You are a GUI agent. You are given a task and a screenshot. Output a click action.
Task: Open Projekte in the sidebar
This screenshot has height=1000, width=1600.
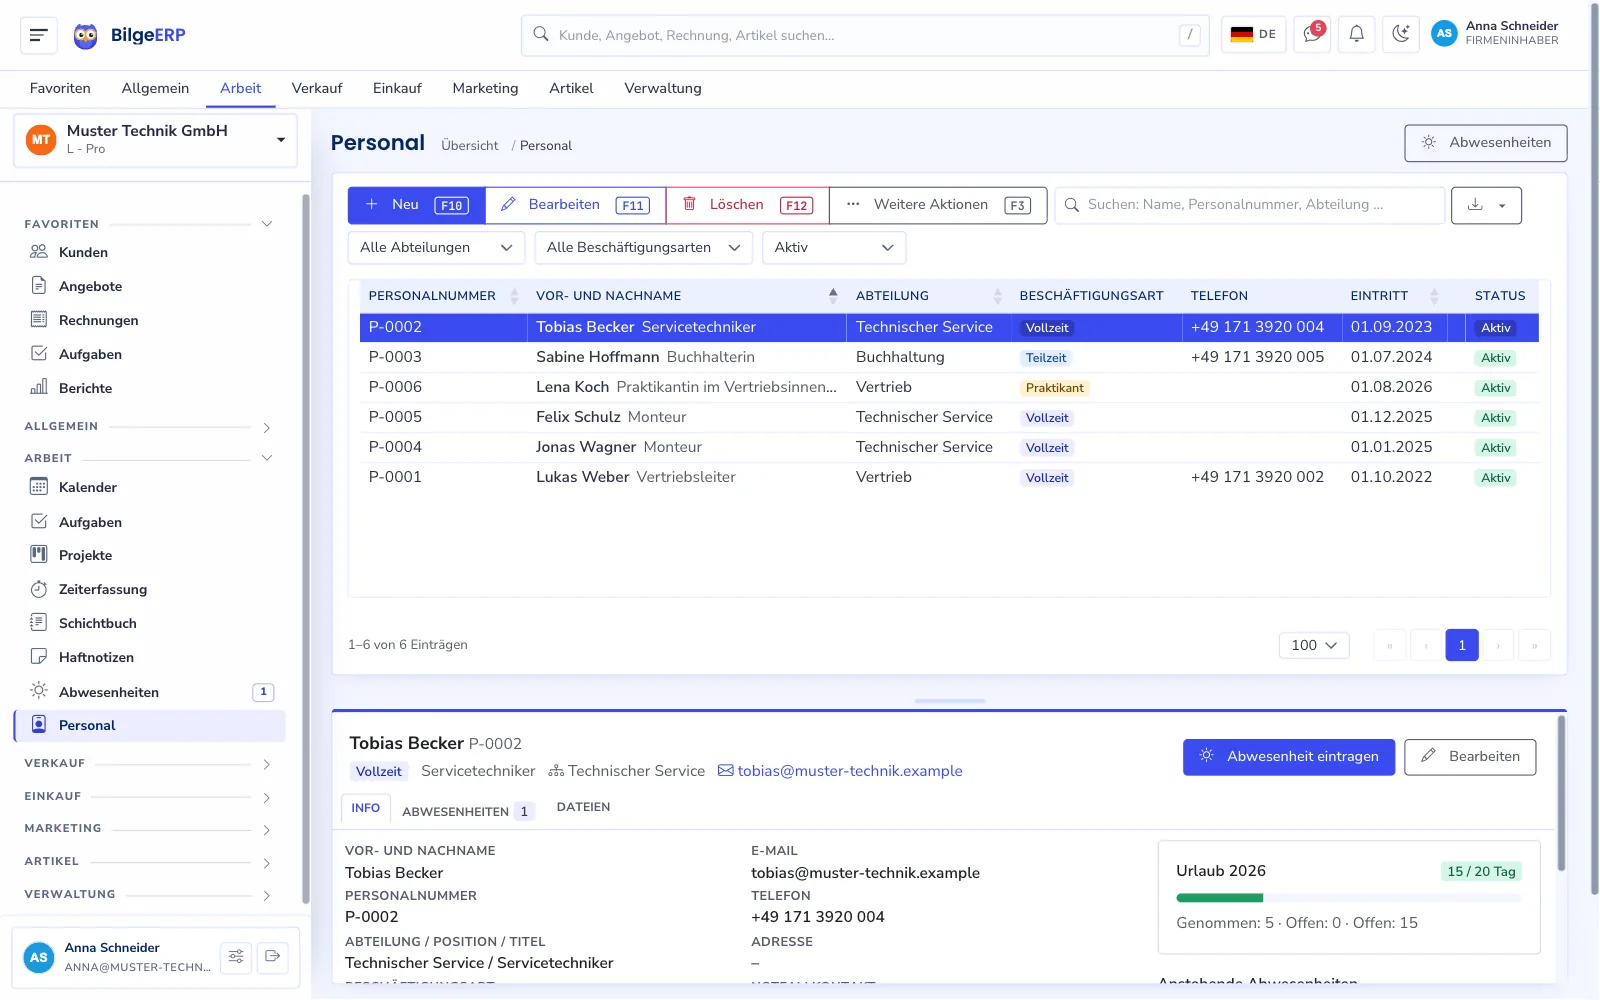(150, 555)
